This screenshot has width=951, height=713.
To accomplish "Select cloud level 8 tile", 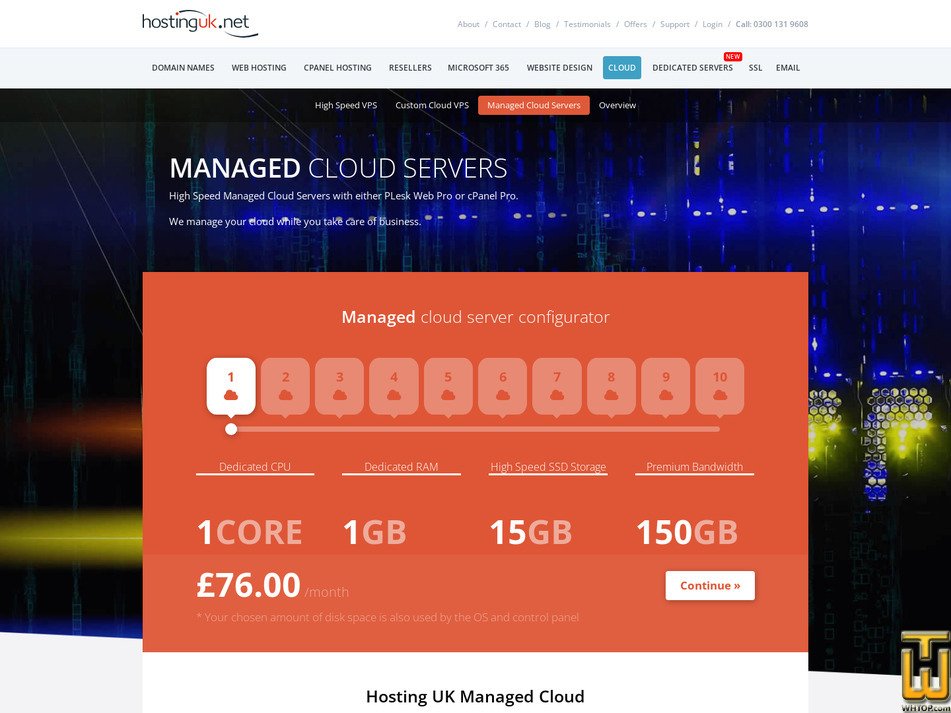I will [x=611, y=386].
